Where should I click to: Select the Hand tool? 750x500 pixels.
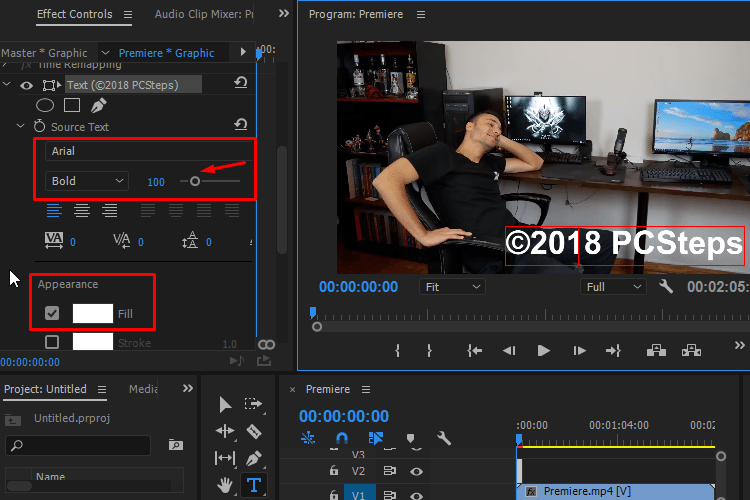coord(225,485)
